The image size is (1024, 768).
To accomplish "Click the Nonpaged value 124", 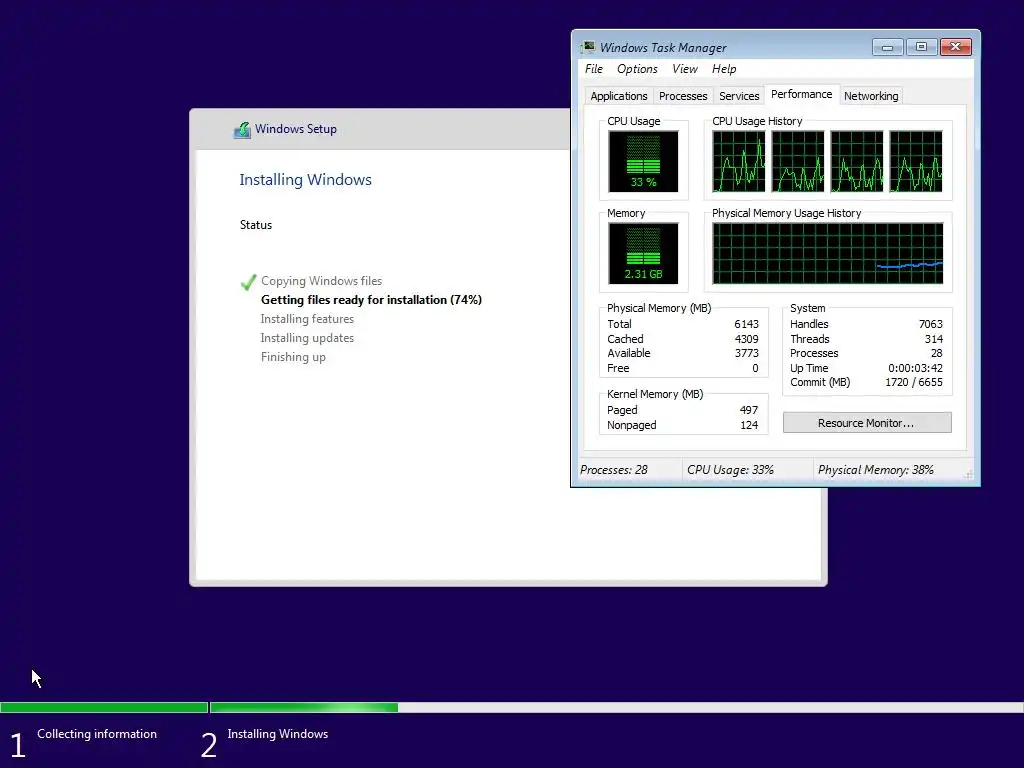I will [x=748, y=425].
